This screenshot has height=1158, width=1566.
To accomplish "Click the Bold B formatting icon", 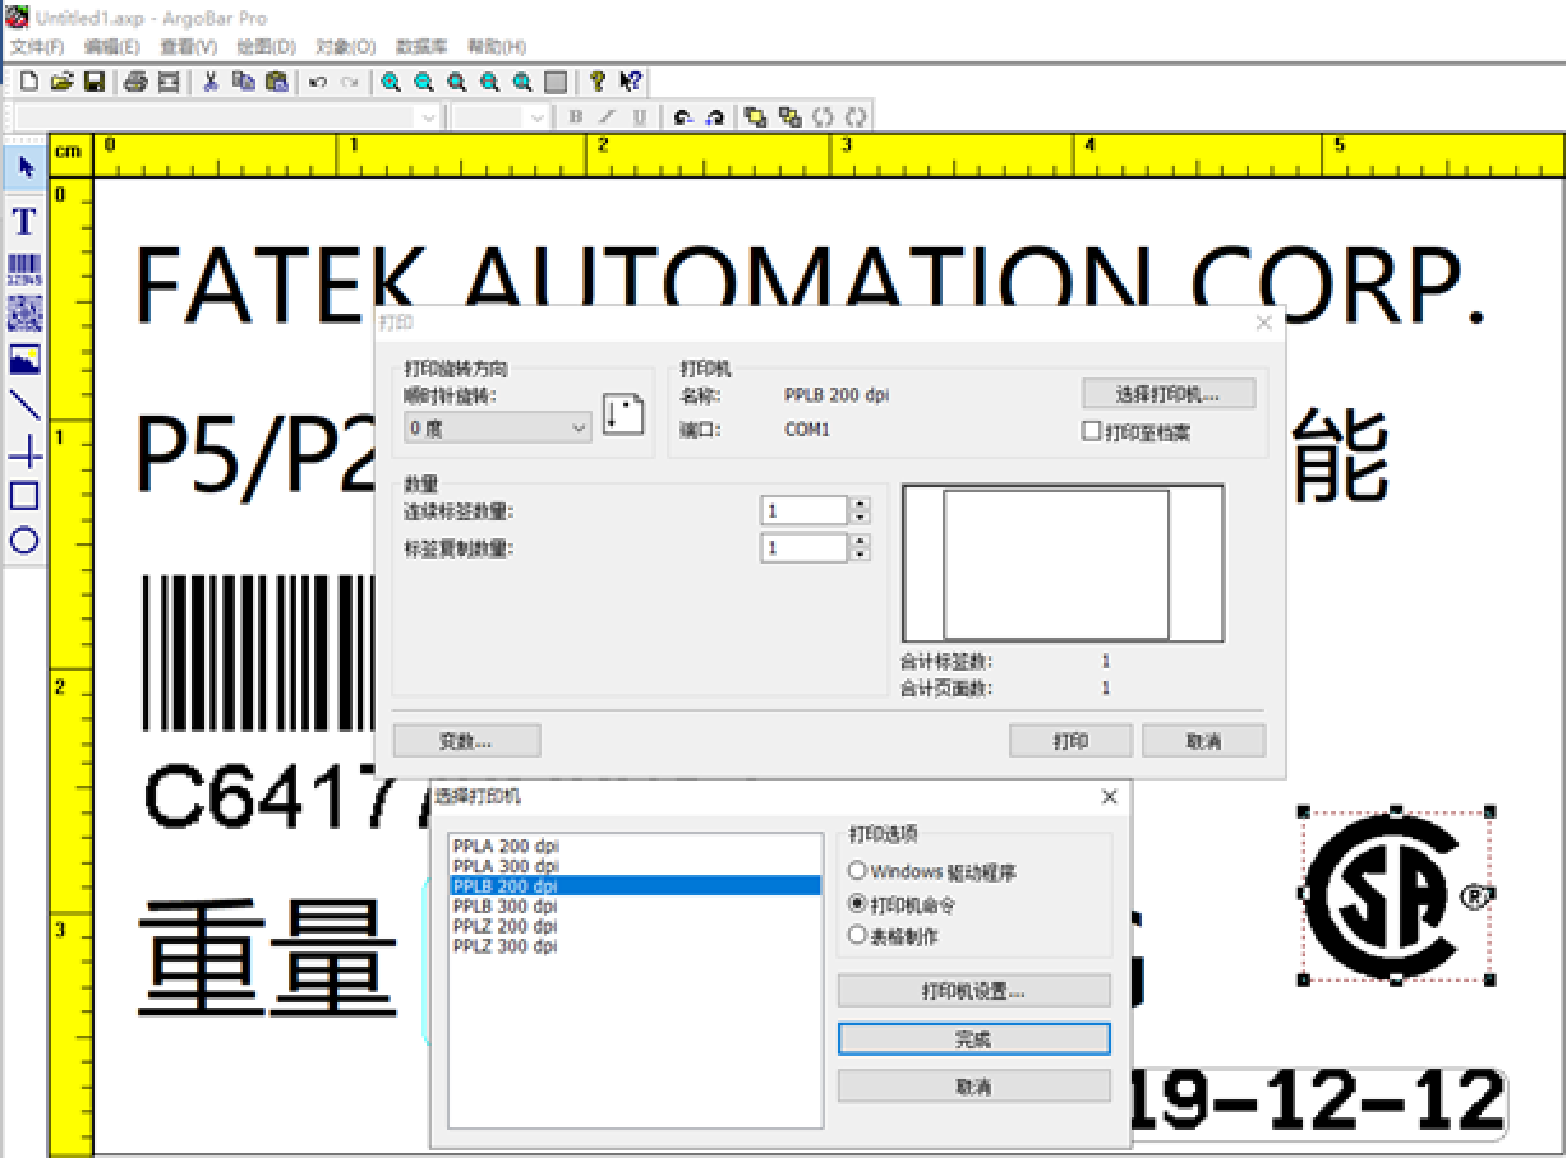I will point(575,117).
